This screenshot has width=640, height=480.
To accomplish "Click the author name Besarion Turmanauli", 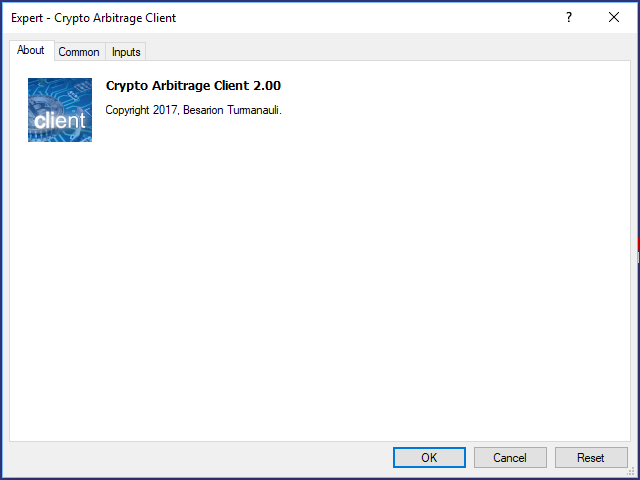I will click(x=231, y=110).
